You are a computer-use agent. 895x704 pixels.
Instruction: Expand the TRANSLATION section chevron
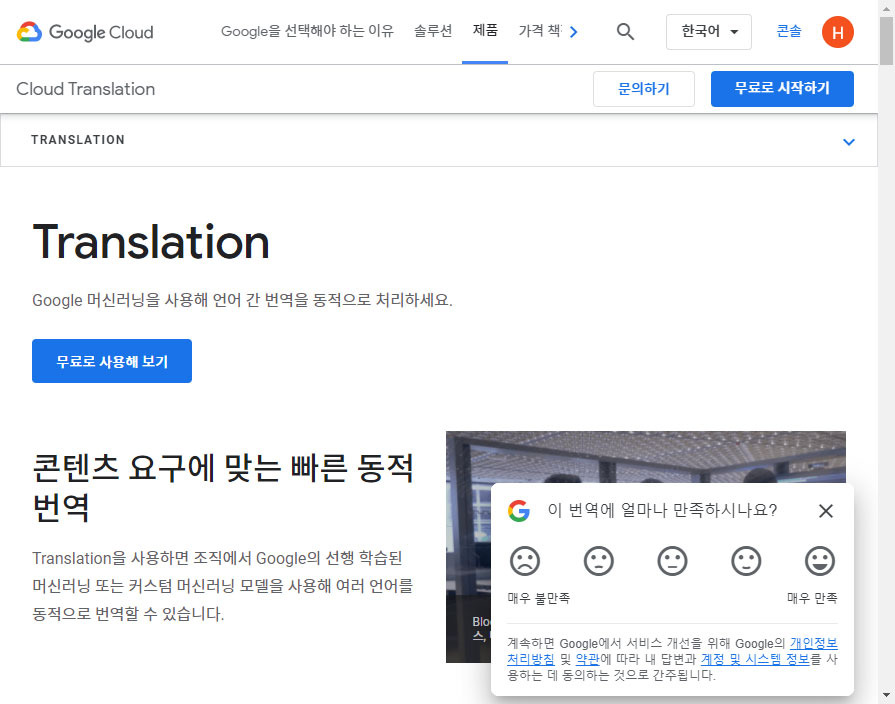pos(849,142)
